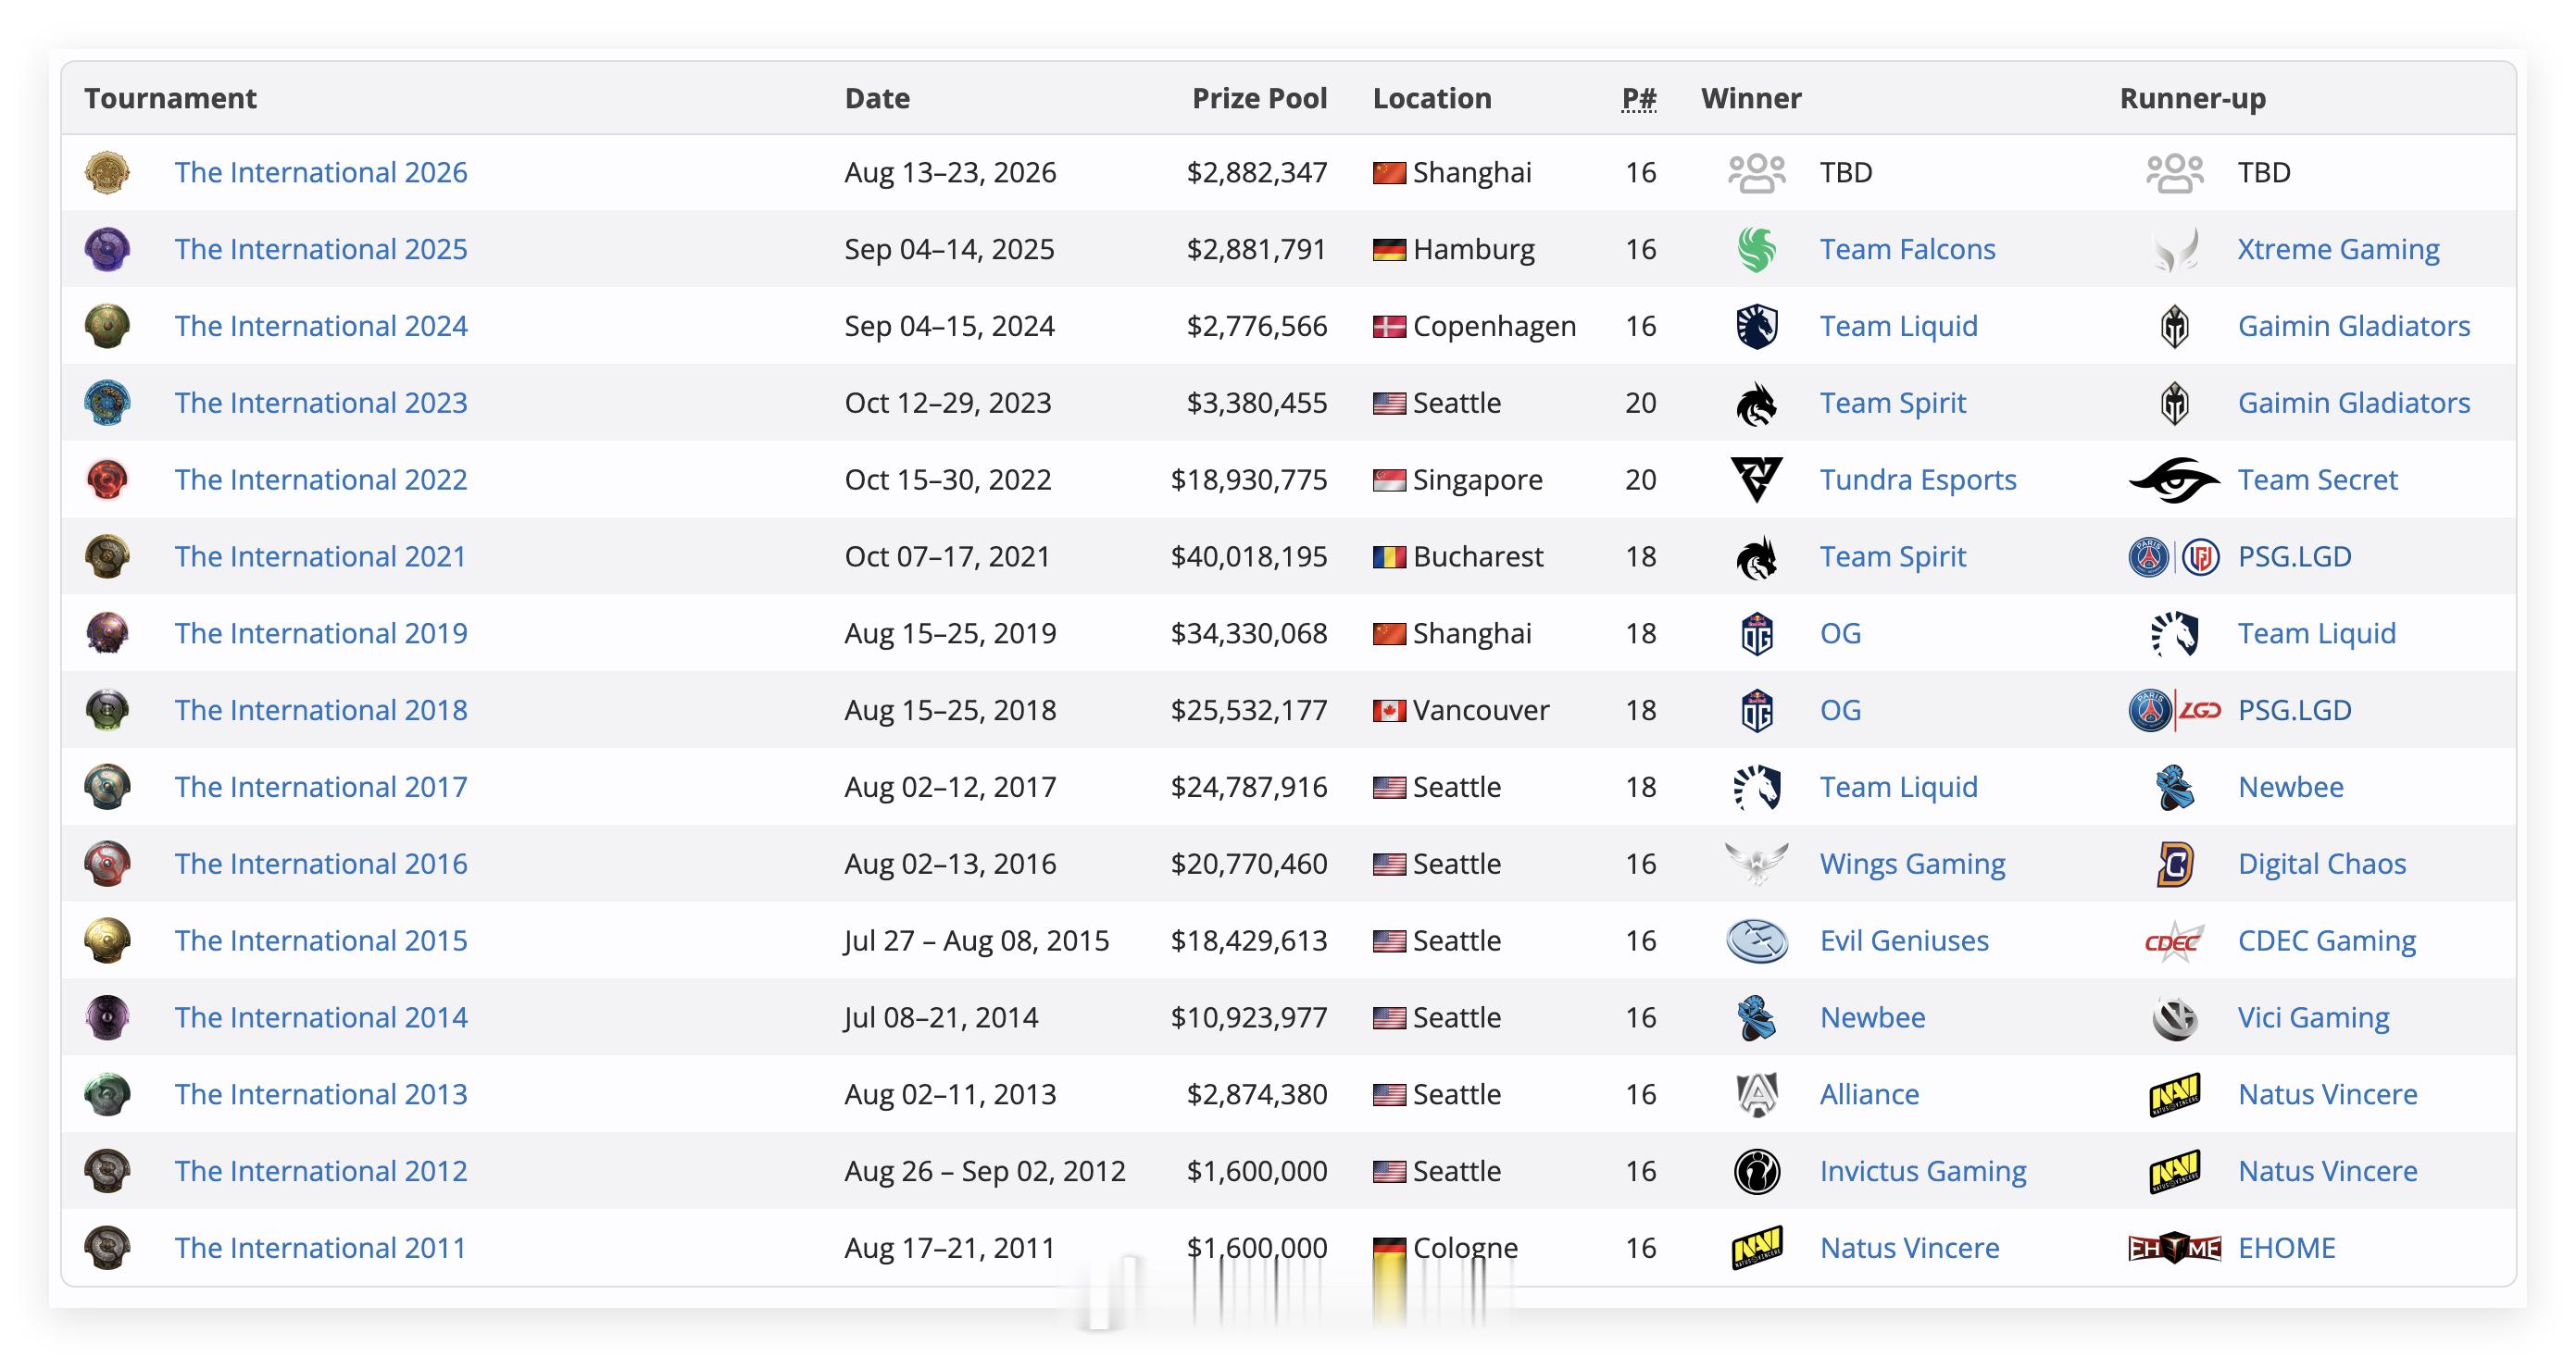Click the Canada flag beside Vancouver
The image size is (2576, 1357).
[1389, 711]
